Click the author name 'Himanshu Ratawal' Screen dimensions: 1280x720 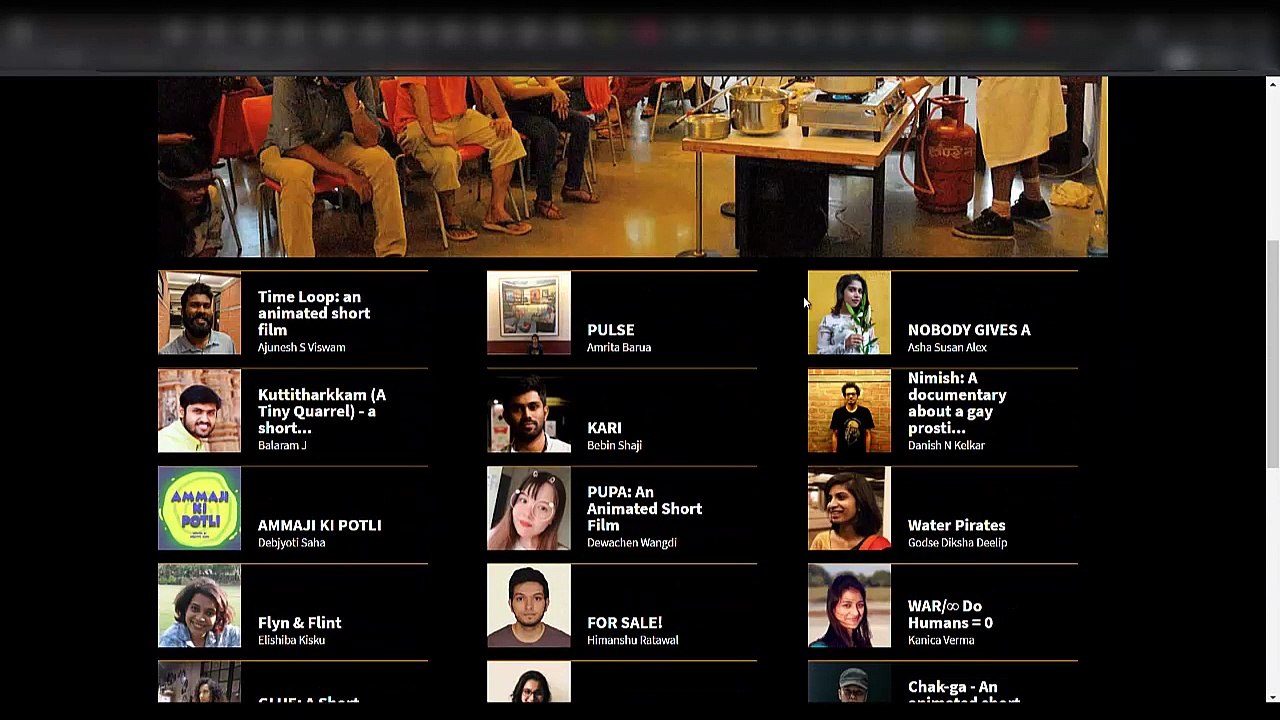(x=633, y=640)
